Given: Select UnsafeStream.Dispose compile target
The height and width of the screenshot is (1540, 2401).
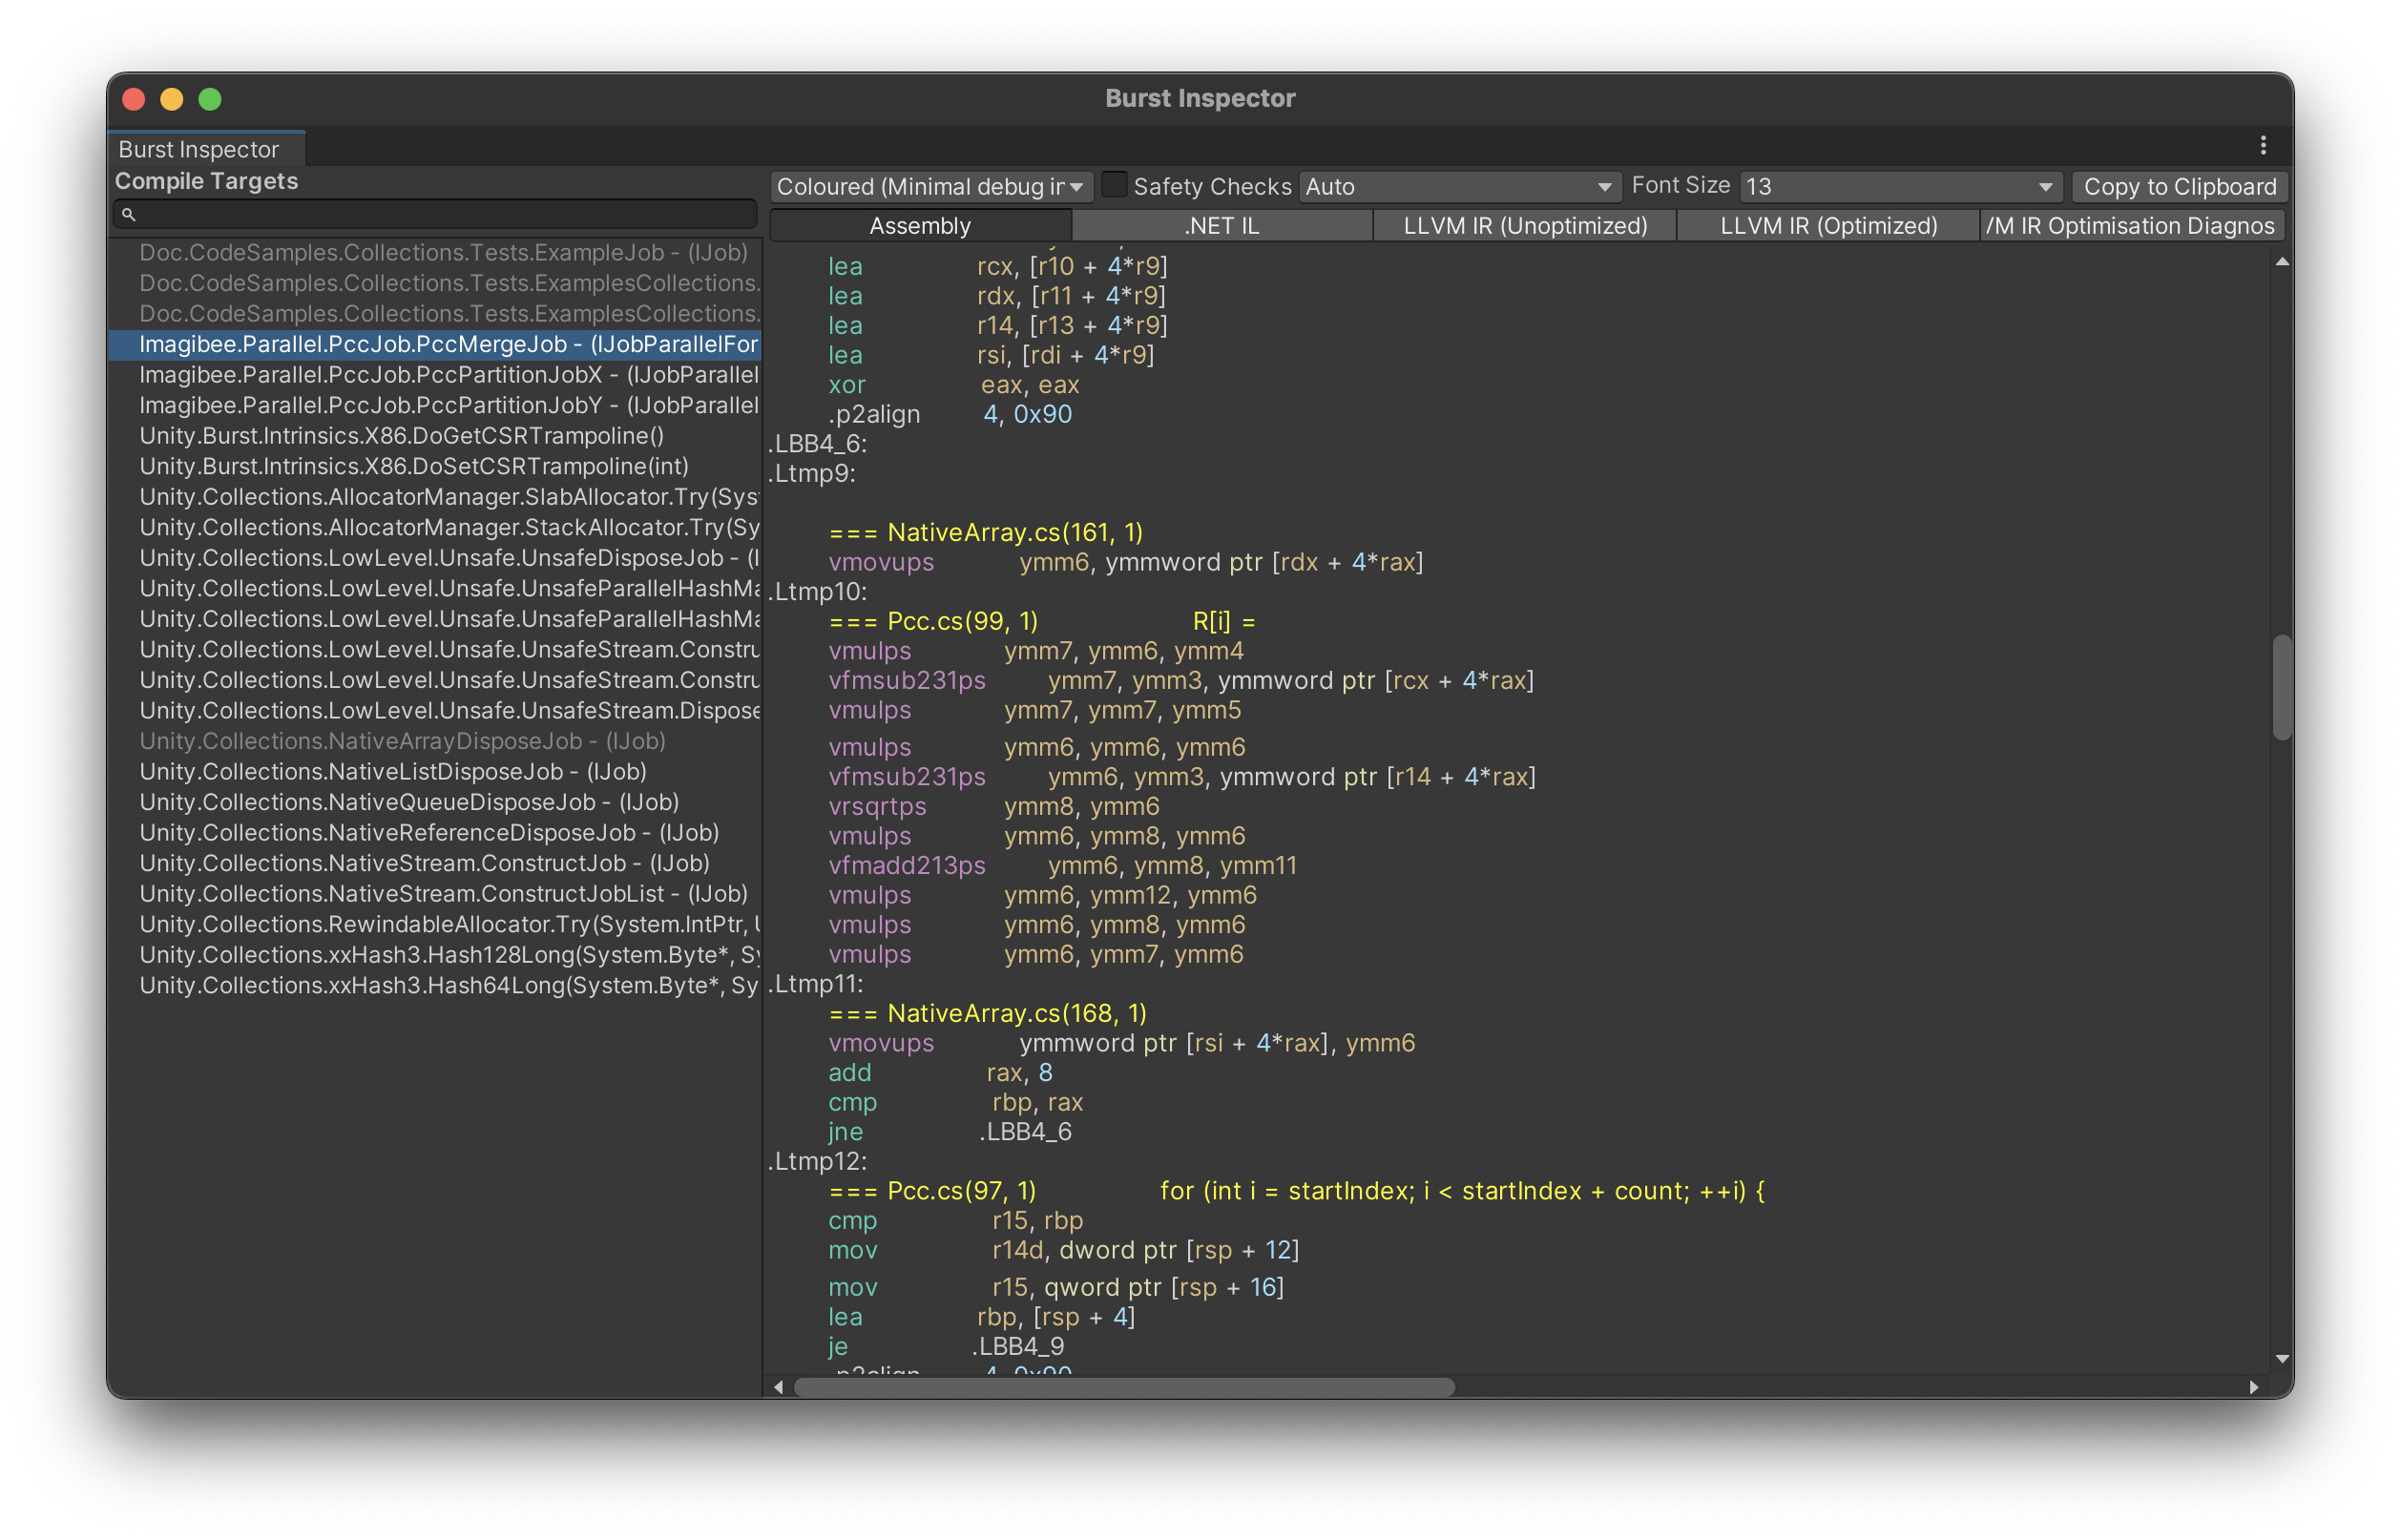Looking at the screenshot, I should pos(435,711).
